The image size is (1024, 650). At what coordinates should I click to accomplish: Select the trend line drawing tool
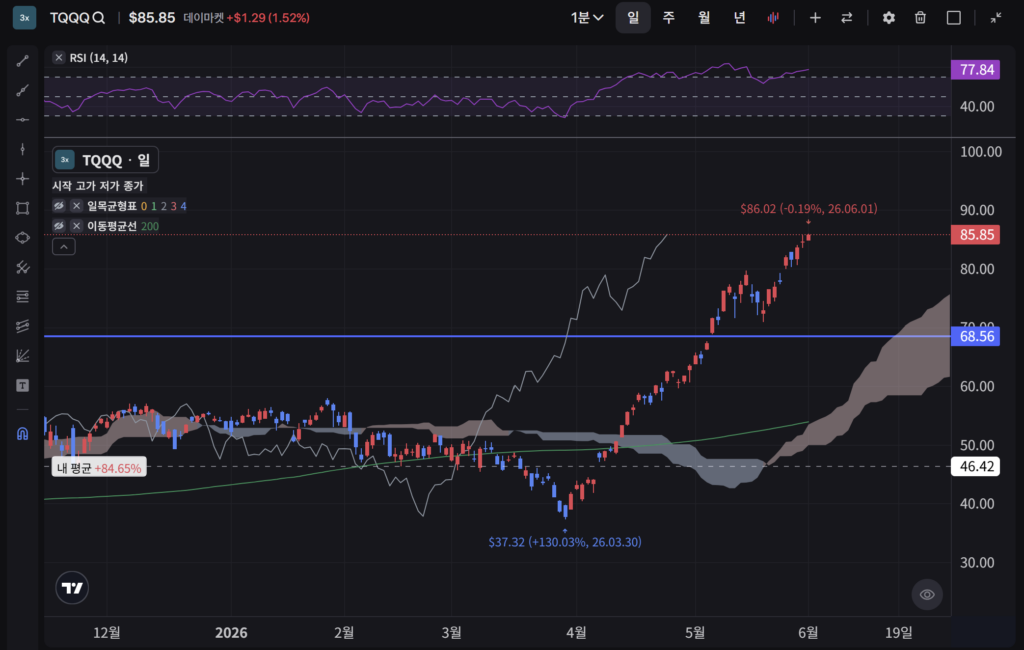pyautogui.click(x=22, y=61)
